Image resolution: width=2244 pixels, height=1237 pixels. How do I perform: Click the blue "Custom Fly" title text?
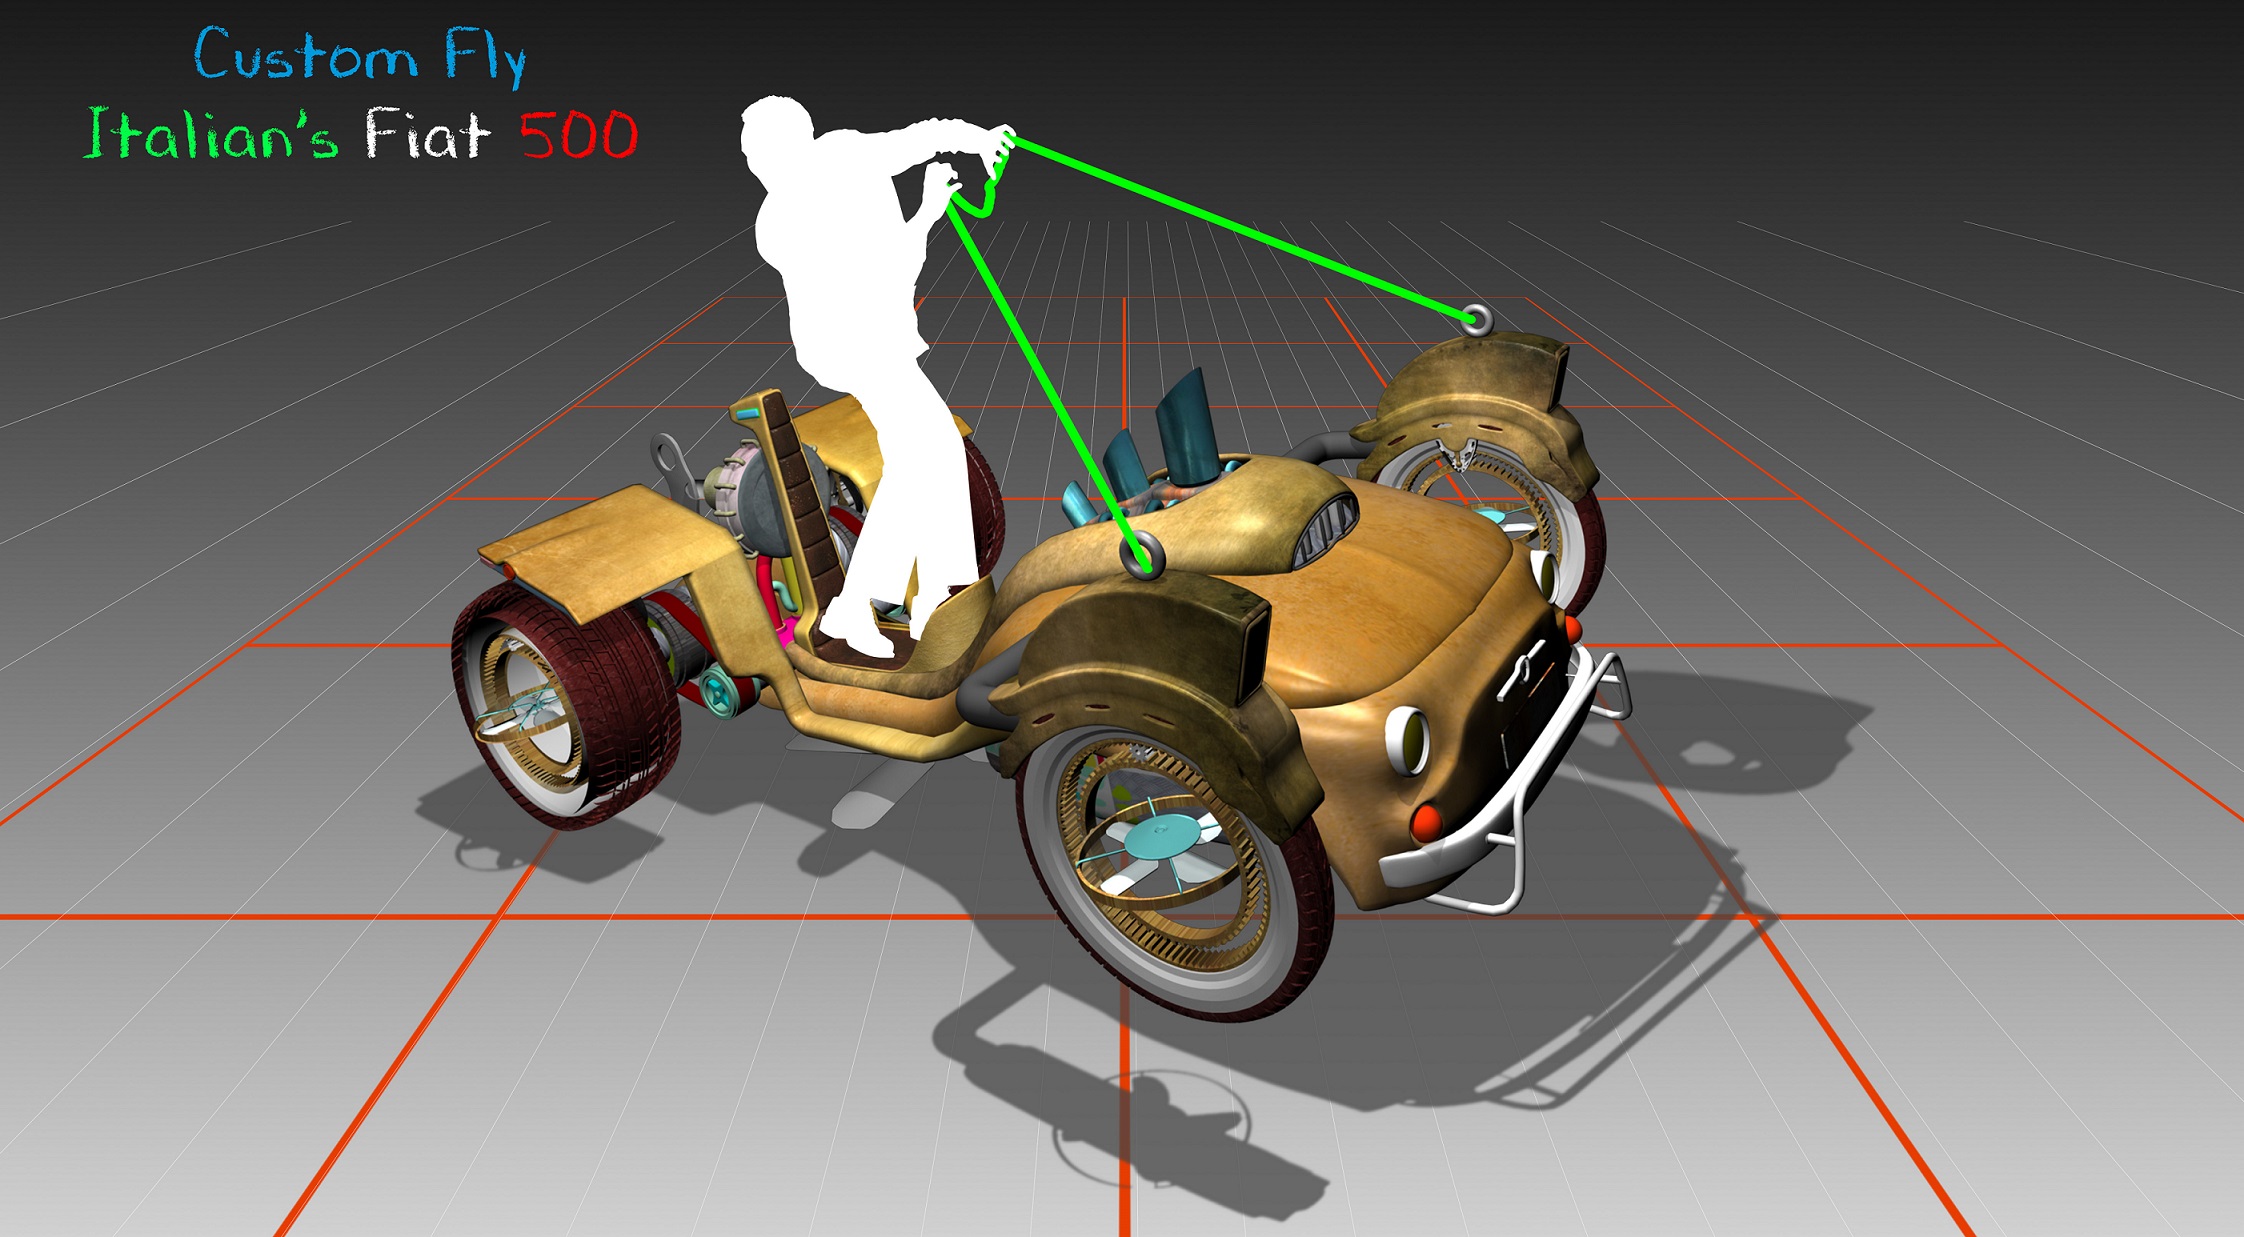tap(360, 56)
